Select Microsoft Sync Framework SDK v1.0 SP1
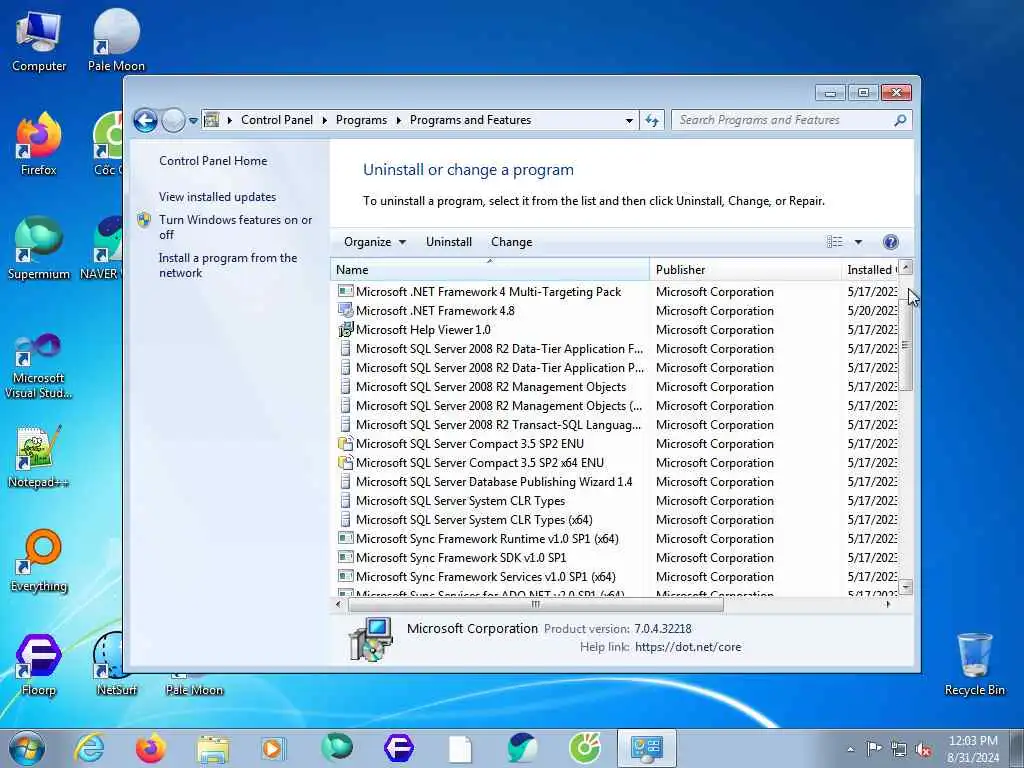 616,557
